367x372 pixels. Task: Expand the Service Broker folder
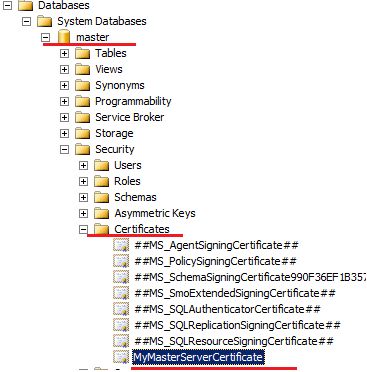[x=64, y=117]
